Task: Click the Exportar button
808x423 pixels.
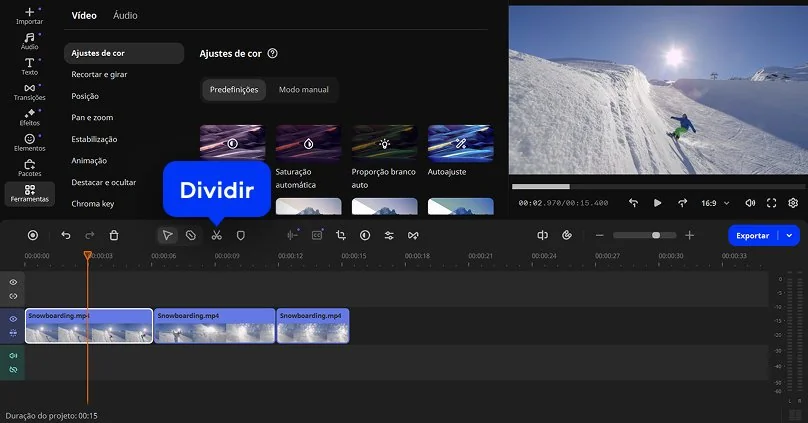Action: tap(752, 235)
